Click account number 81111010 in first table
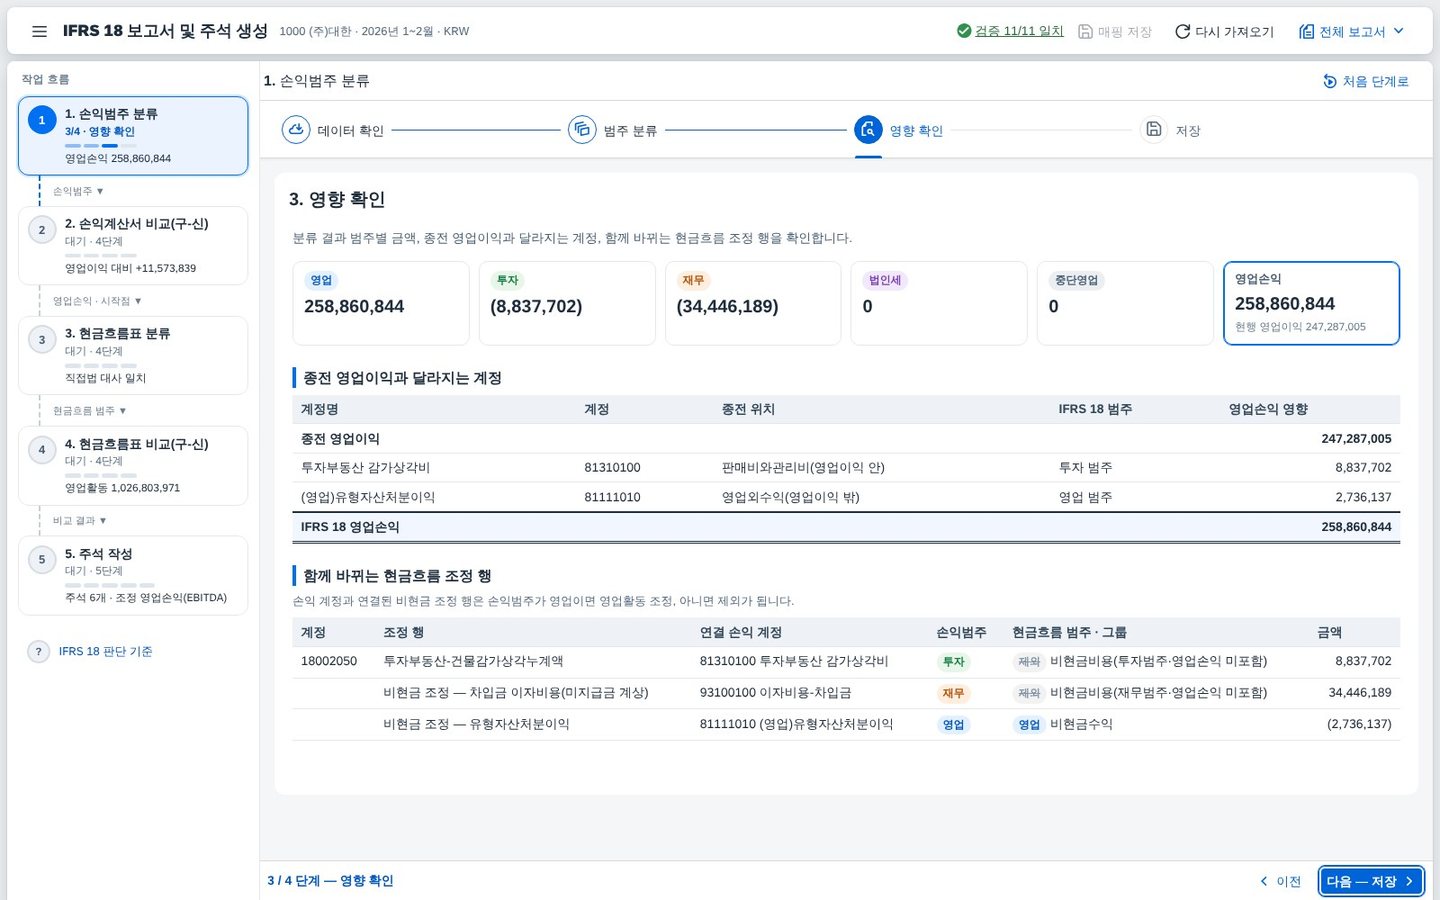 click(x=612, y=497)
